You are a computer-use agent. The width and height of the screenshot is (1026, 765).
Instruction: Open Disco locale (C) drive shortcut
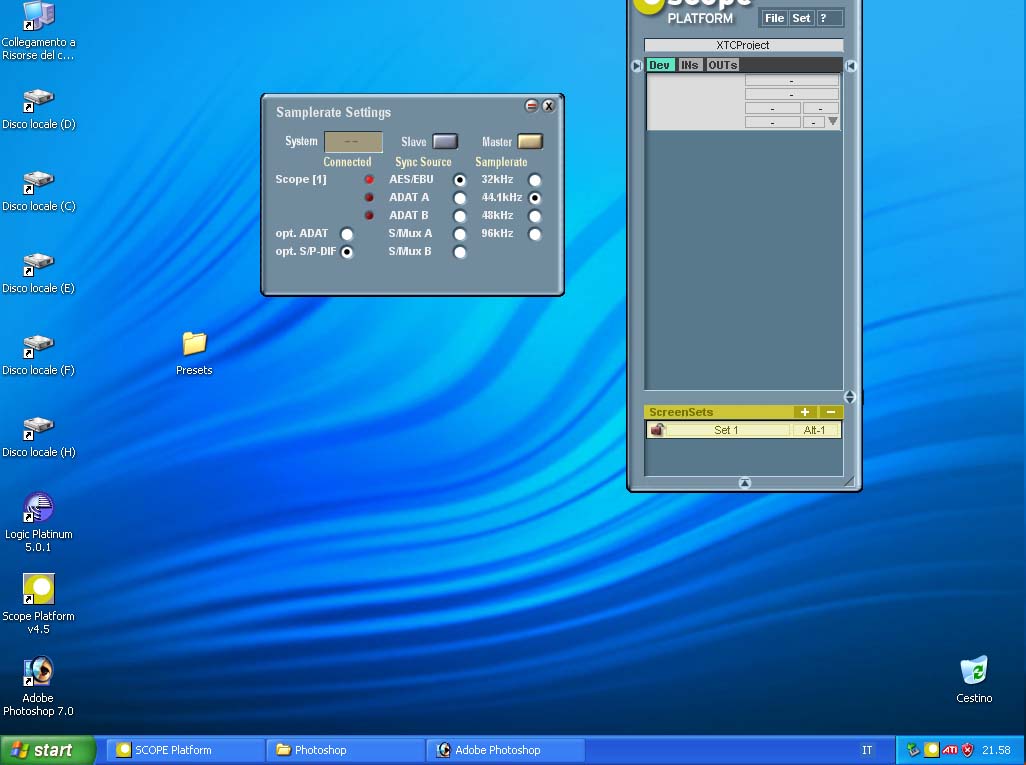[x=38, y=190]
